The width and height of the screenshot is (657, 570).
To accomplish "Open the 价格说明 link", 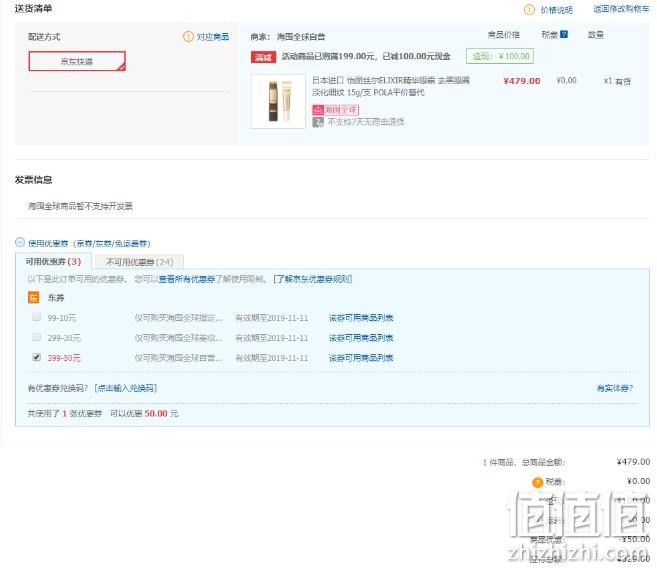I will (556, 10).
